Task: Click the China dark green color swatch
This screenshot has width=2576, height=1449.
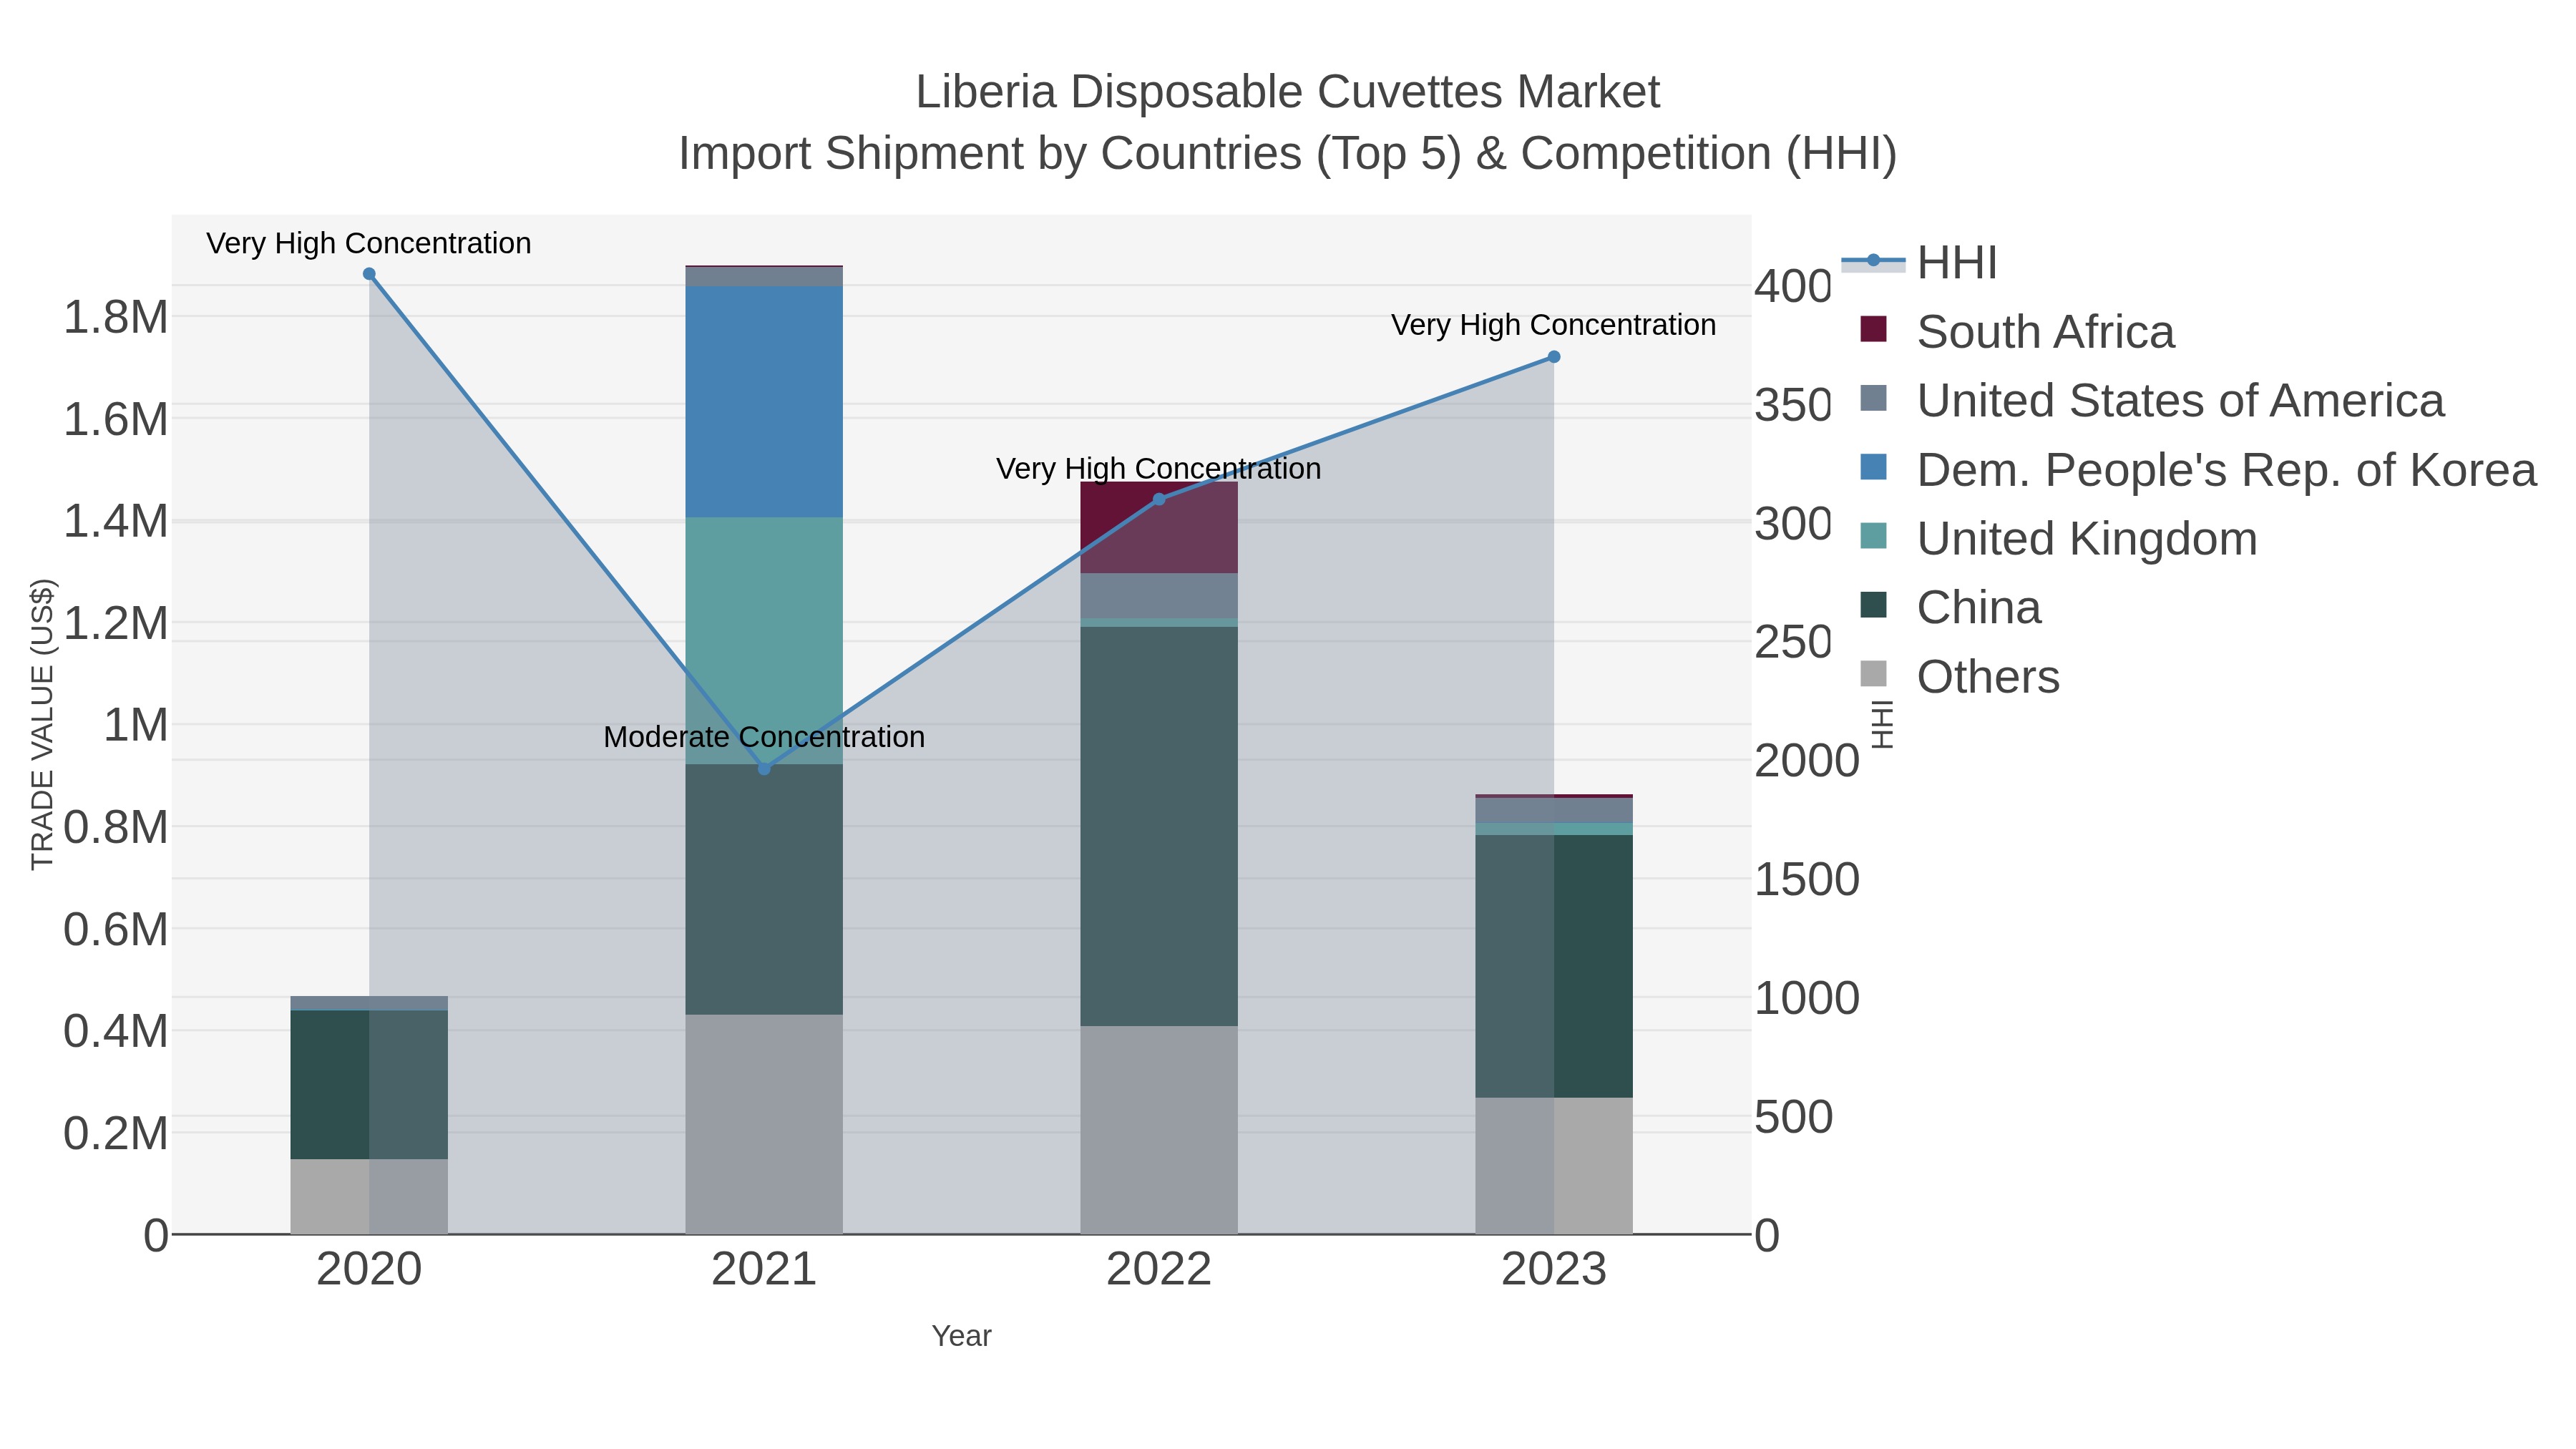Action: [1873, 605]
